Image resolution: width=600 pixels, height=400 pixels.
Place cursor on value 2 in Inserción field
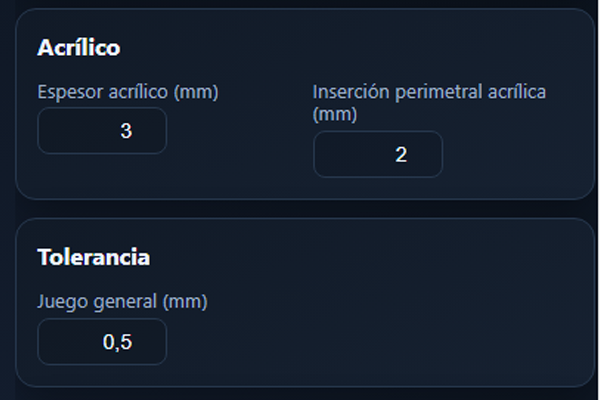point(401,155)
